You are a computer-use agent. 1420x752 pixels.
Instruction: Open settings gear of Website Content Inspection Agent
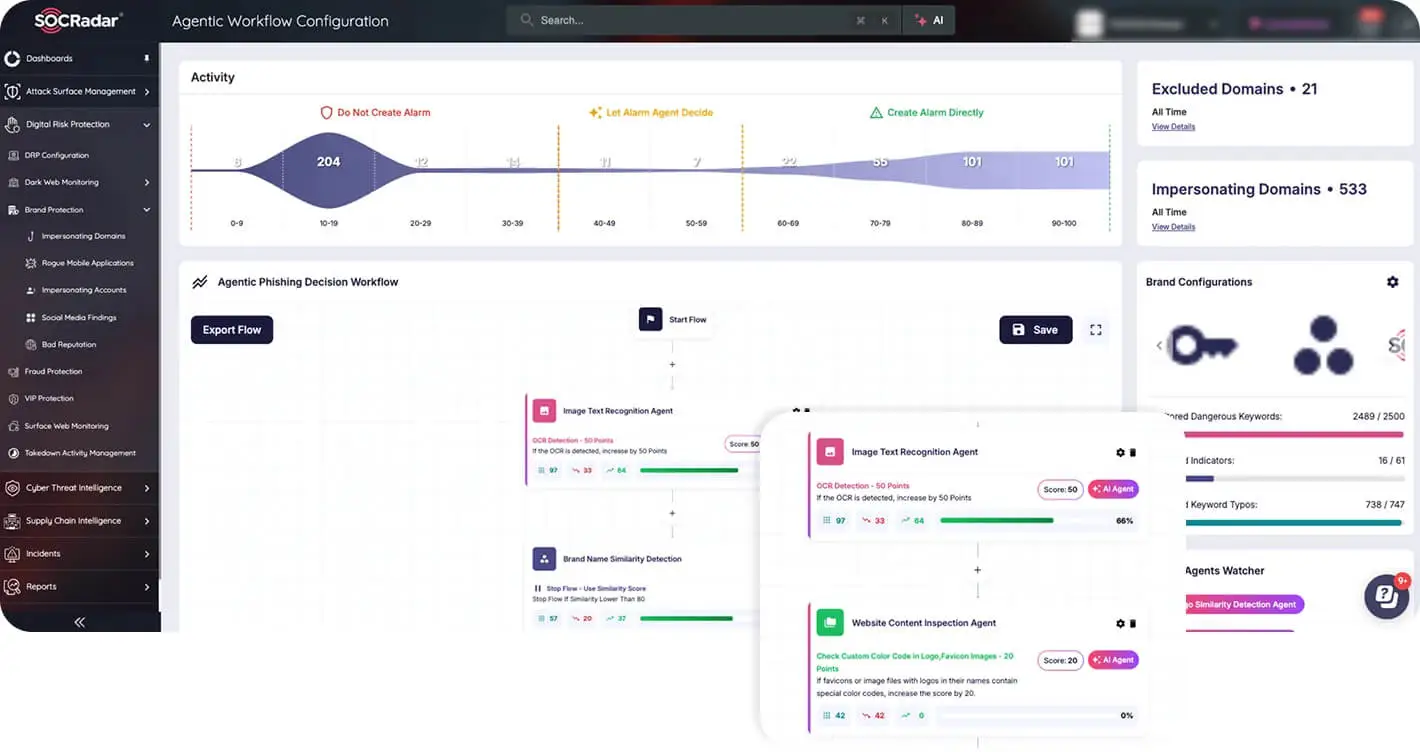coord(1120,624)
